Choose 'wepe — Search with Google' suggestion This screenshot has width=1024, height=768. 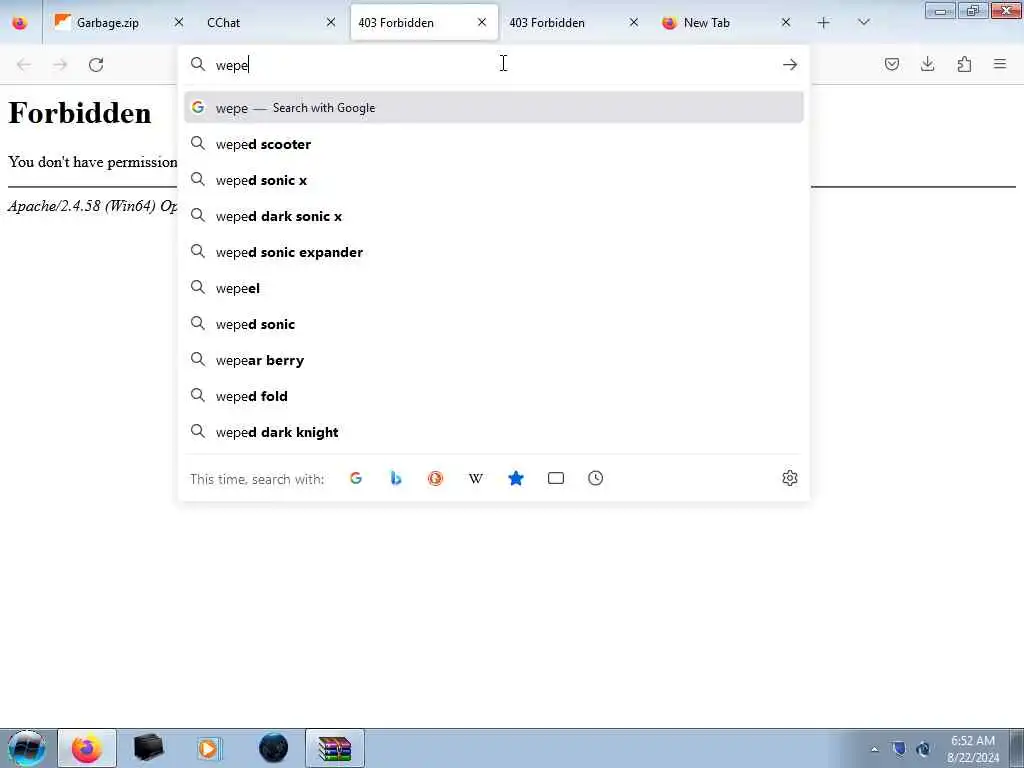click(x=494, y=108)
